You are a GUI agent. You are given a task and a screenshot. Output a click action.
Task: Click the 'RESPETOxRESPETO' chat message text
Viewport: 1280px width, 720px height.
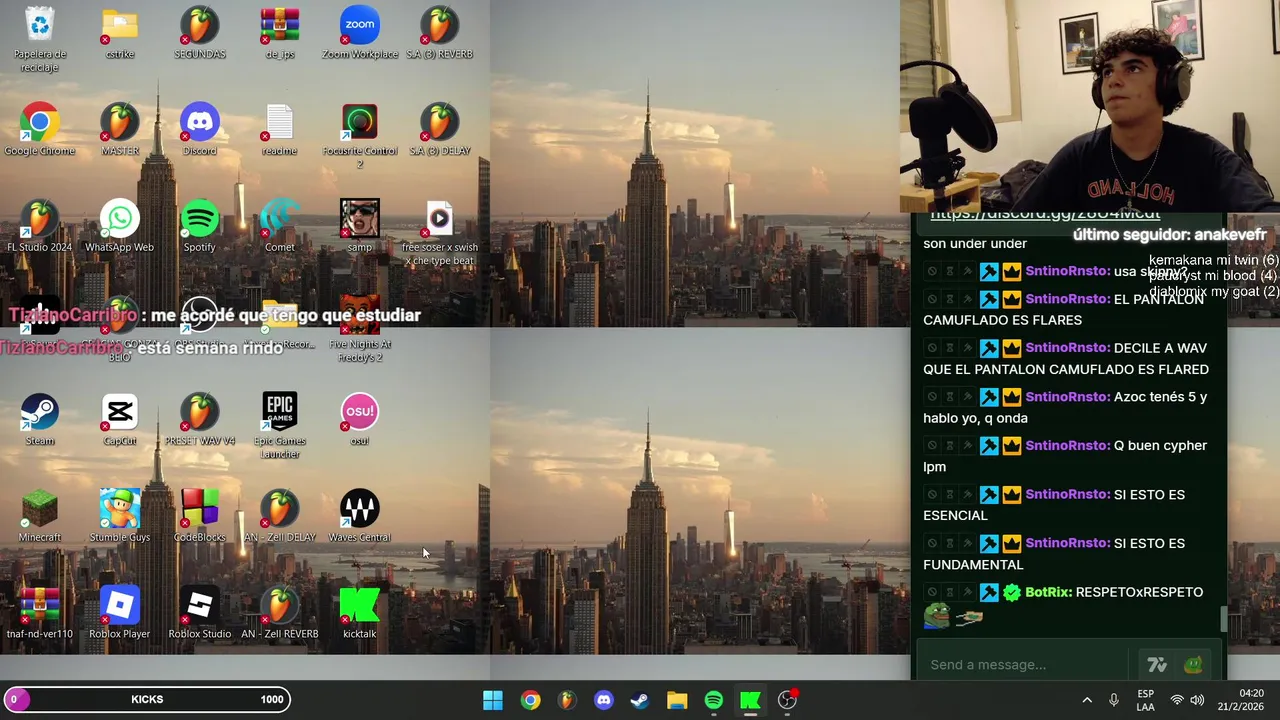[1140, 592]
